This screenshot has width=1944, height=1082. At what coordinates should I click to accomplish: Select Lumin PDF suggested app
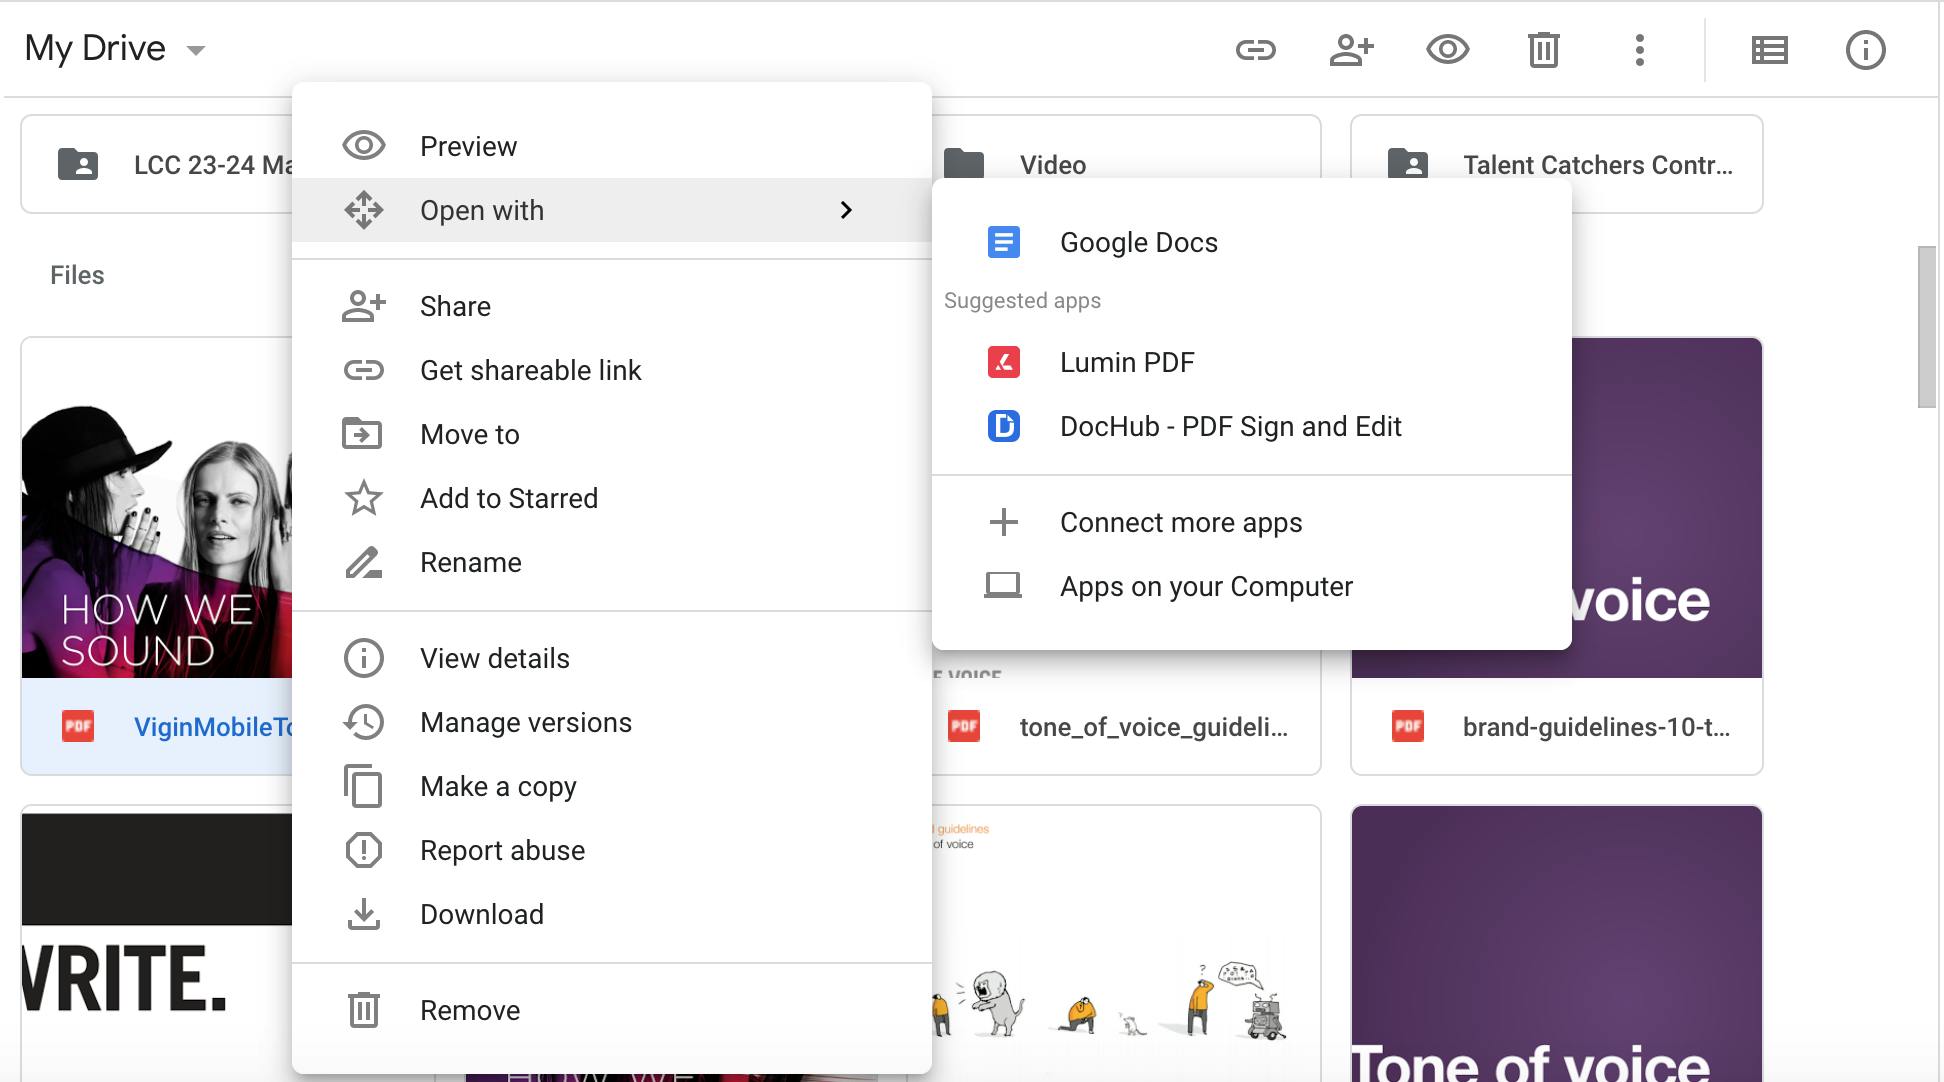(1127, 361)
